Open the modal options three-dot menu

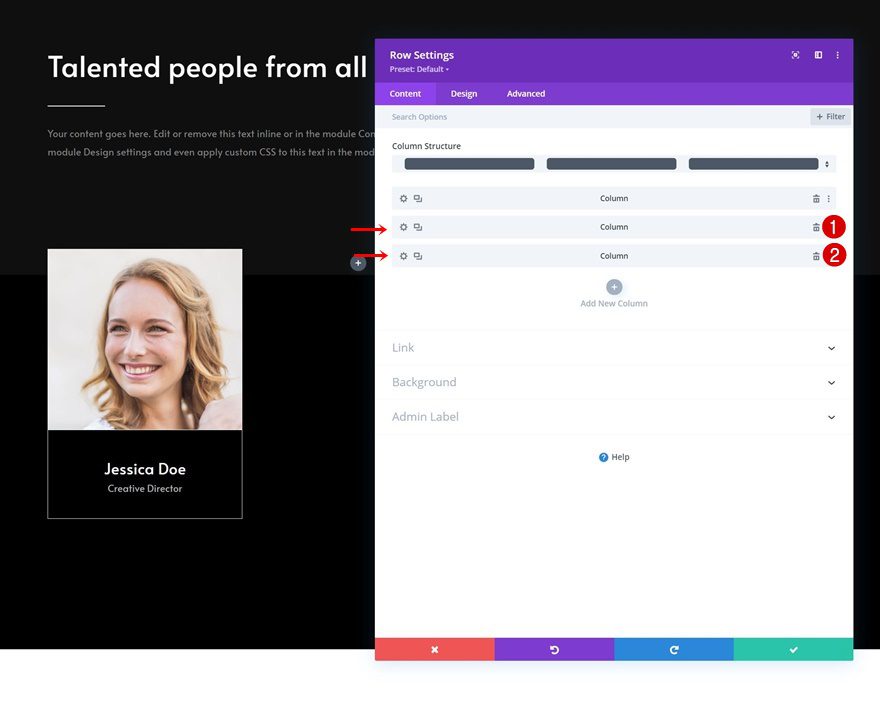pyautogui.click(x=838, y=55)
